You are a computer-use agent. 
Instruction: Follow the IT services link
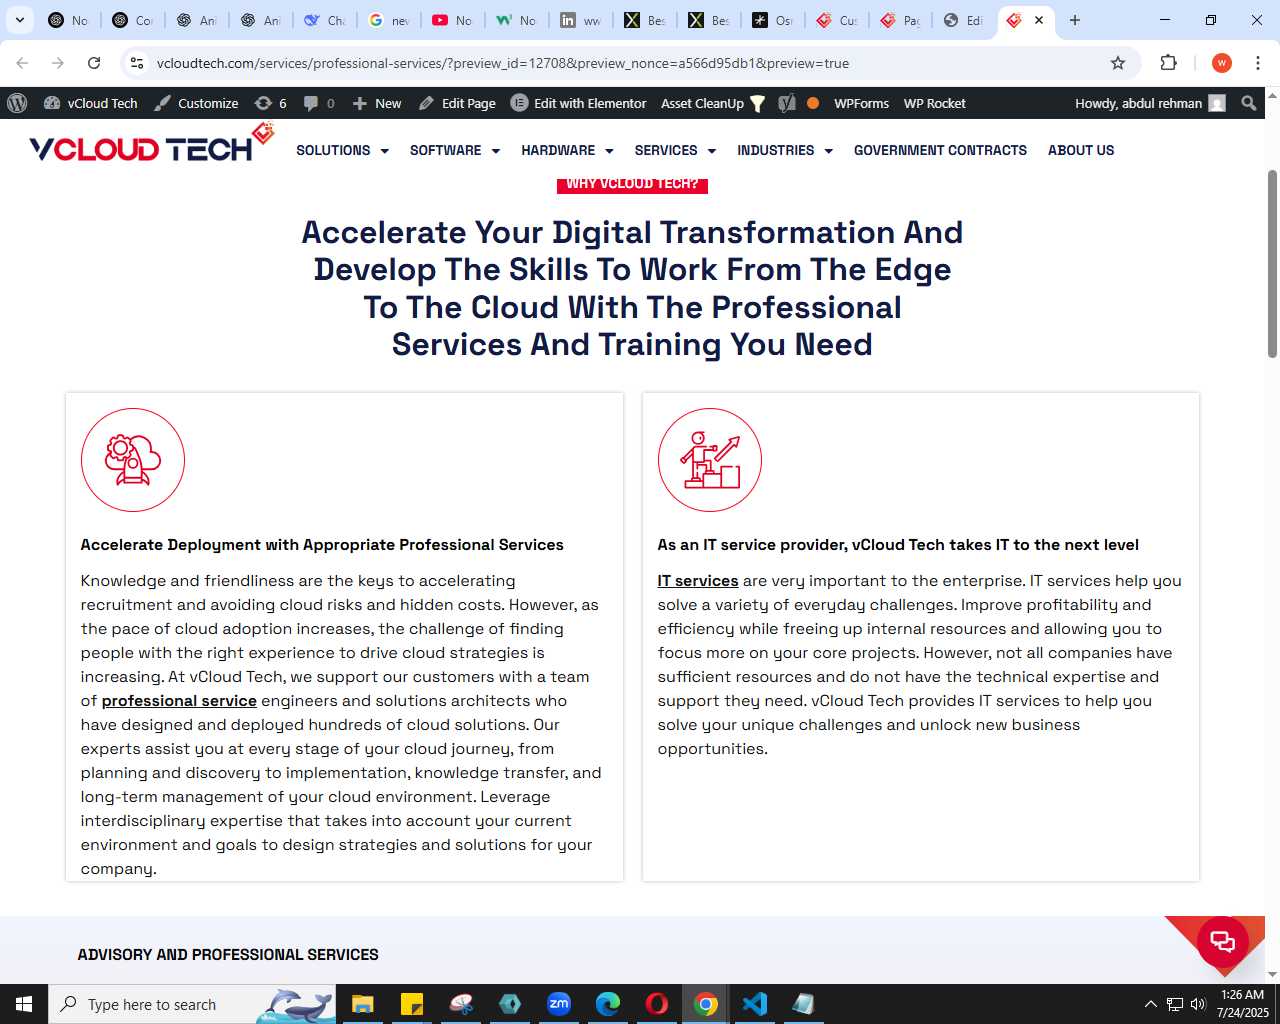(x=698, y=581)
